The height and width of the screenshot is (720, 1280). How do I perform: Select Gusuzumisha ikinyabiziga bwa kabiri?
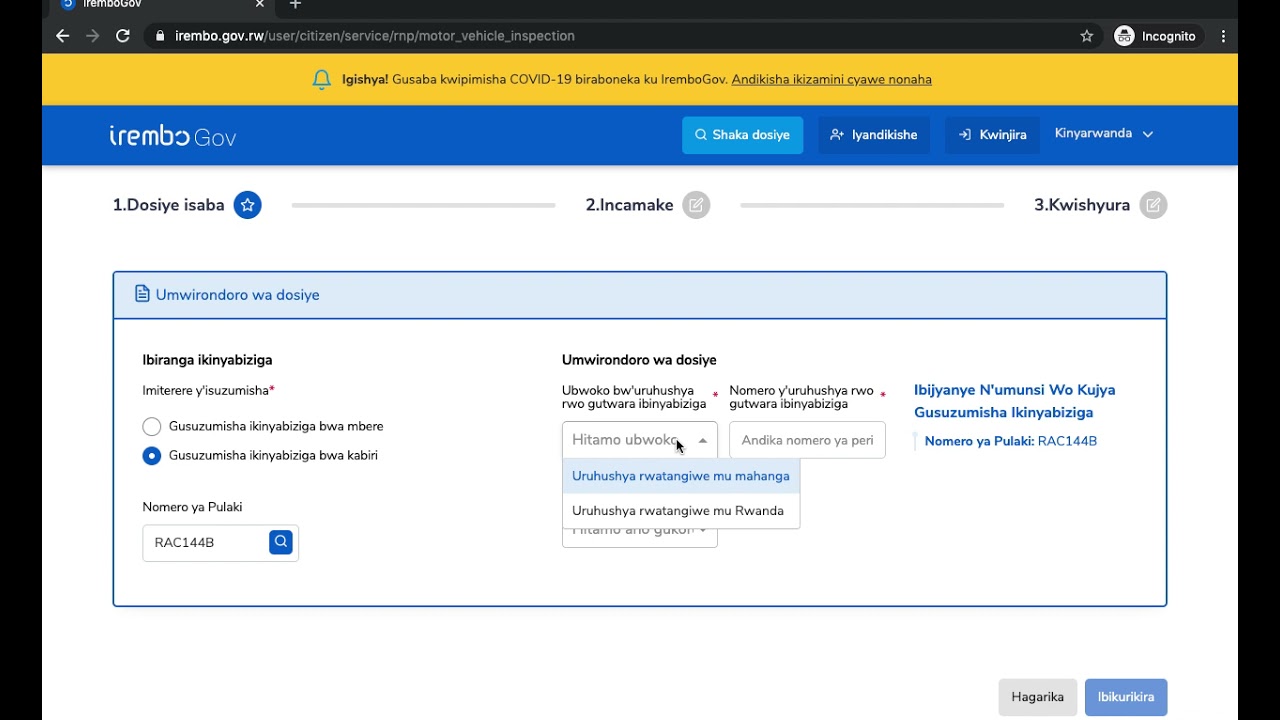pyautogui.click(x=152, y=456)
